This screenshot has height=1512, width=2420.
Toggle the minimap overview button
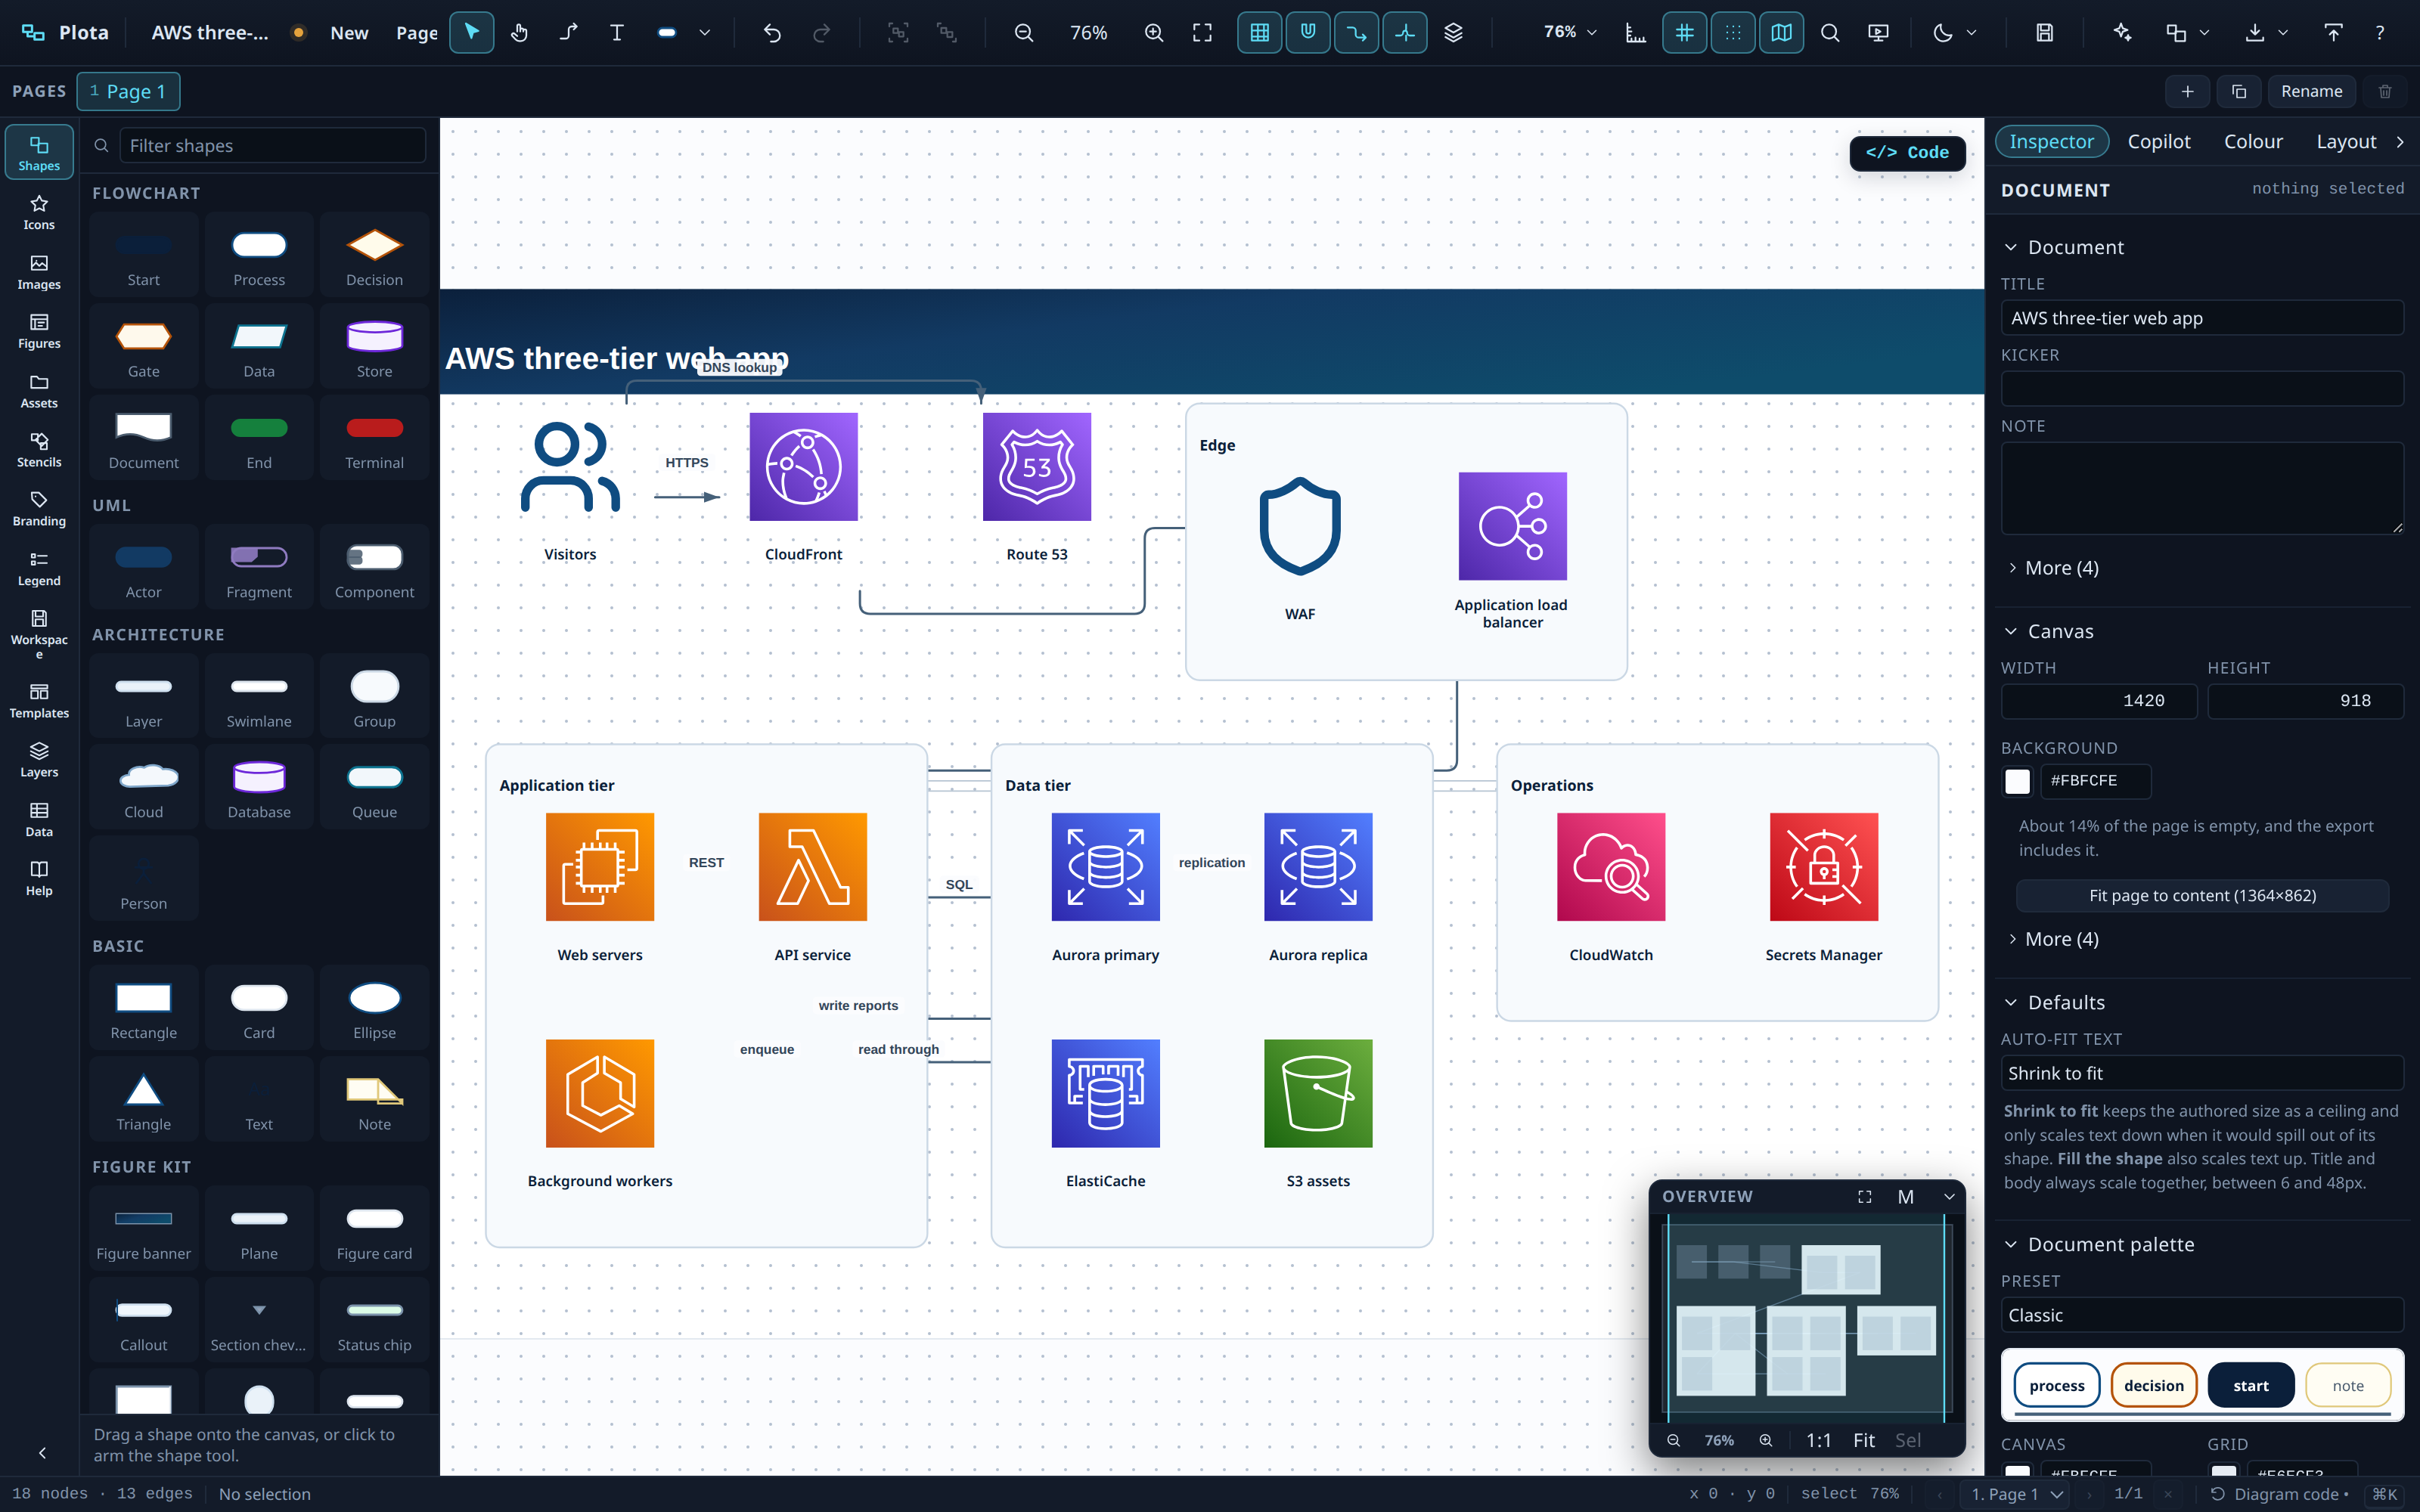click(1782, 33)
